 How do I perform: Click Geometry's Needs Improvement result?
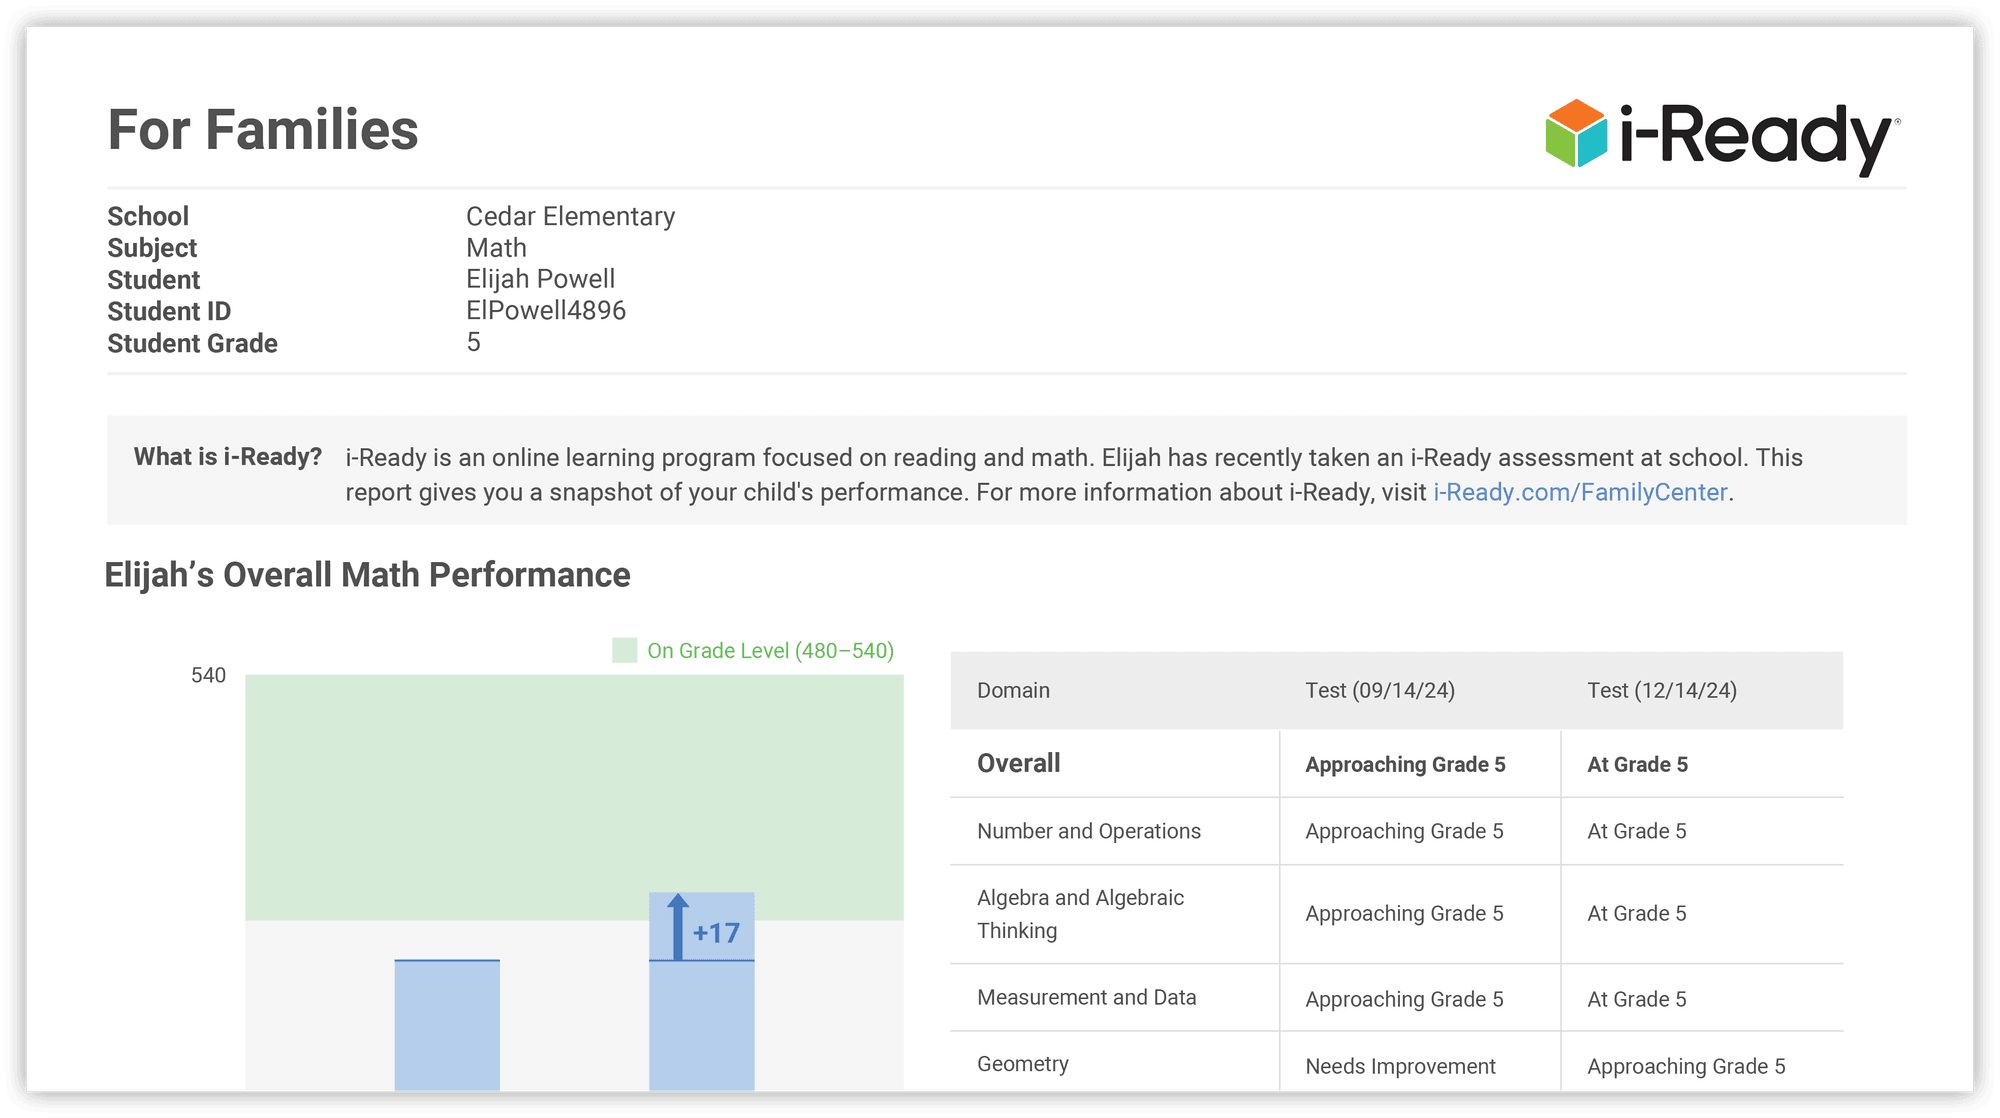[1400, 1066]
